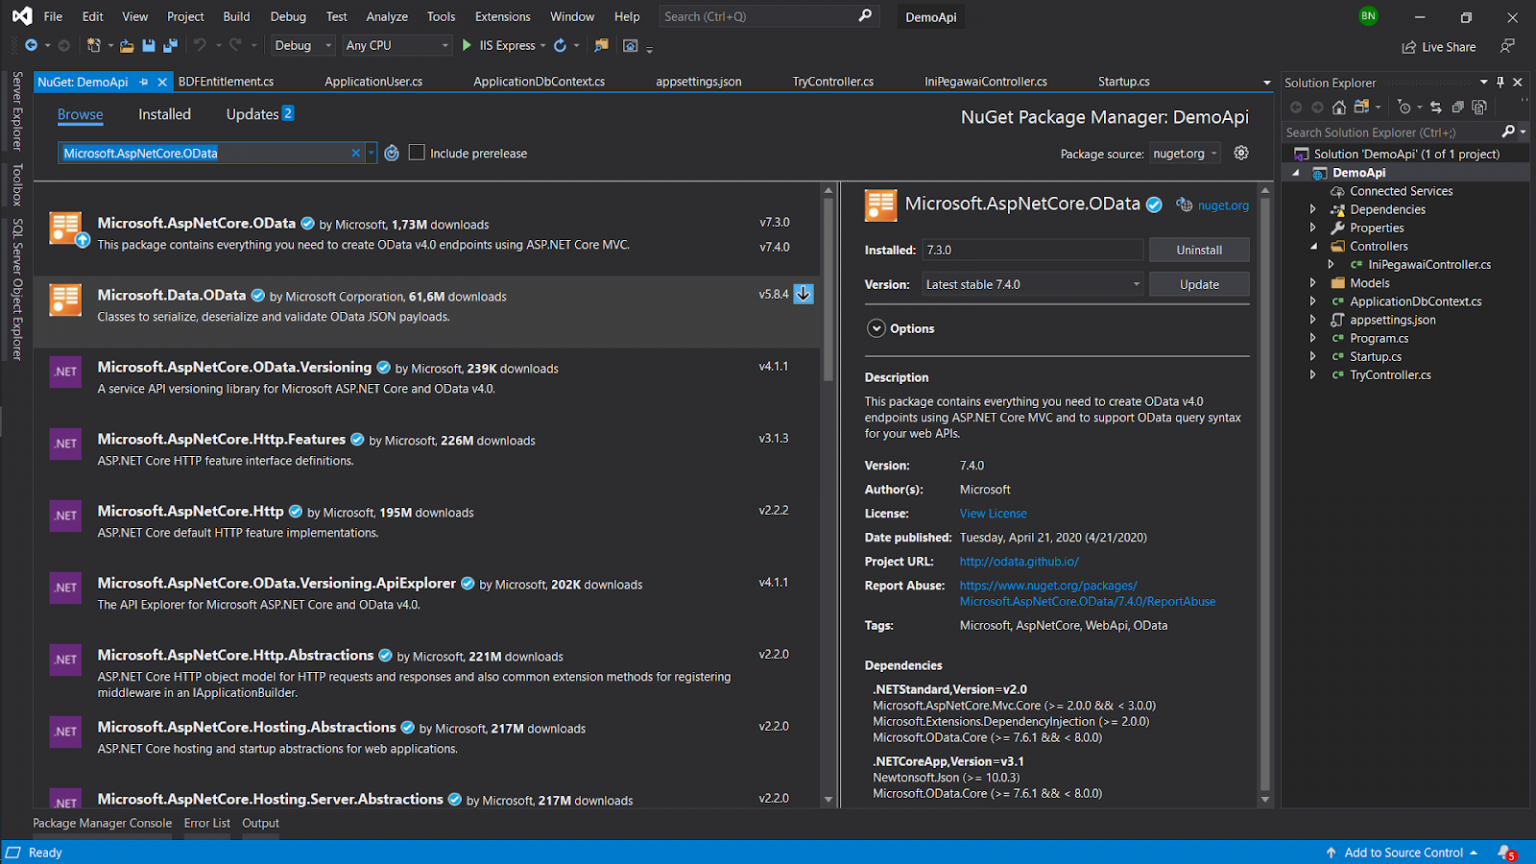1536x864 pixels.
Task: Click the Open File folder icon
Action: click(x=127, y=45)
